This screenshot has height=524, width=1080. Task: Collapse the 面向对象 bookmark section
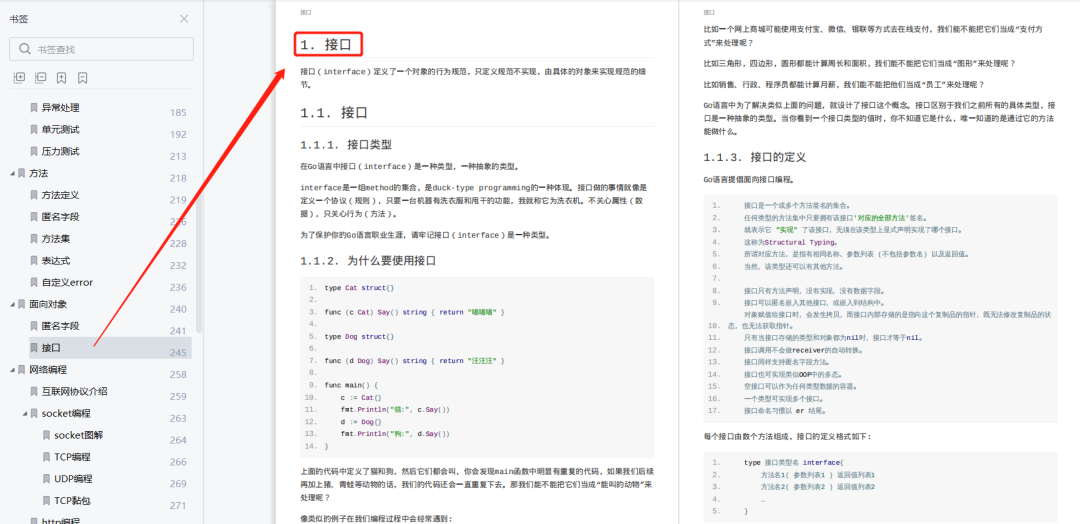click(12, 304)
